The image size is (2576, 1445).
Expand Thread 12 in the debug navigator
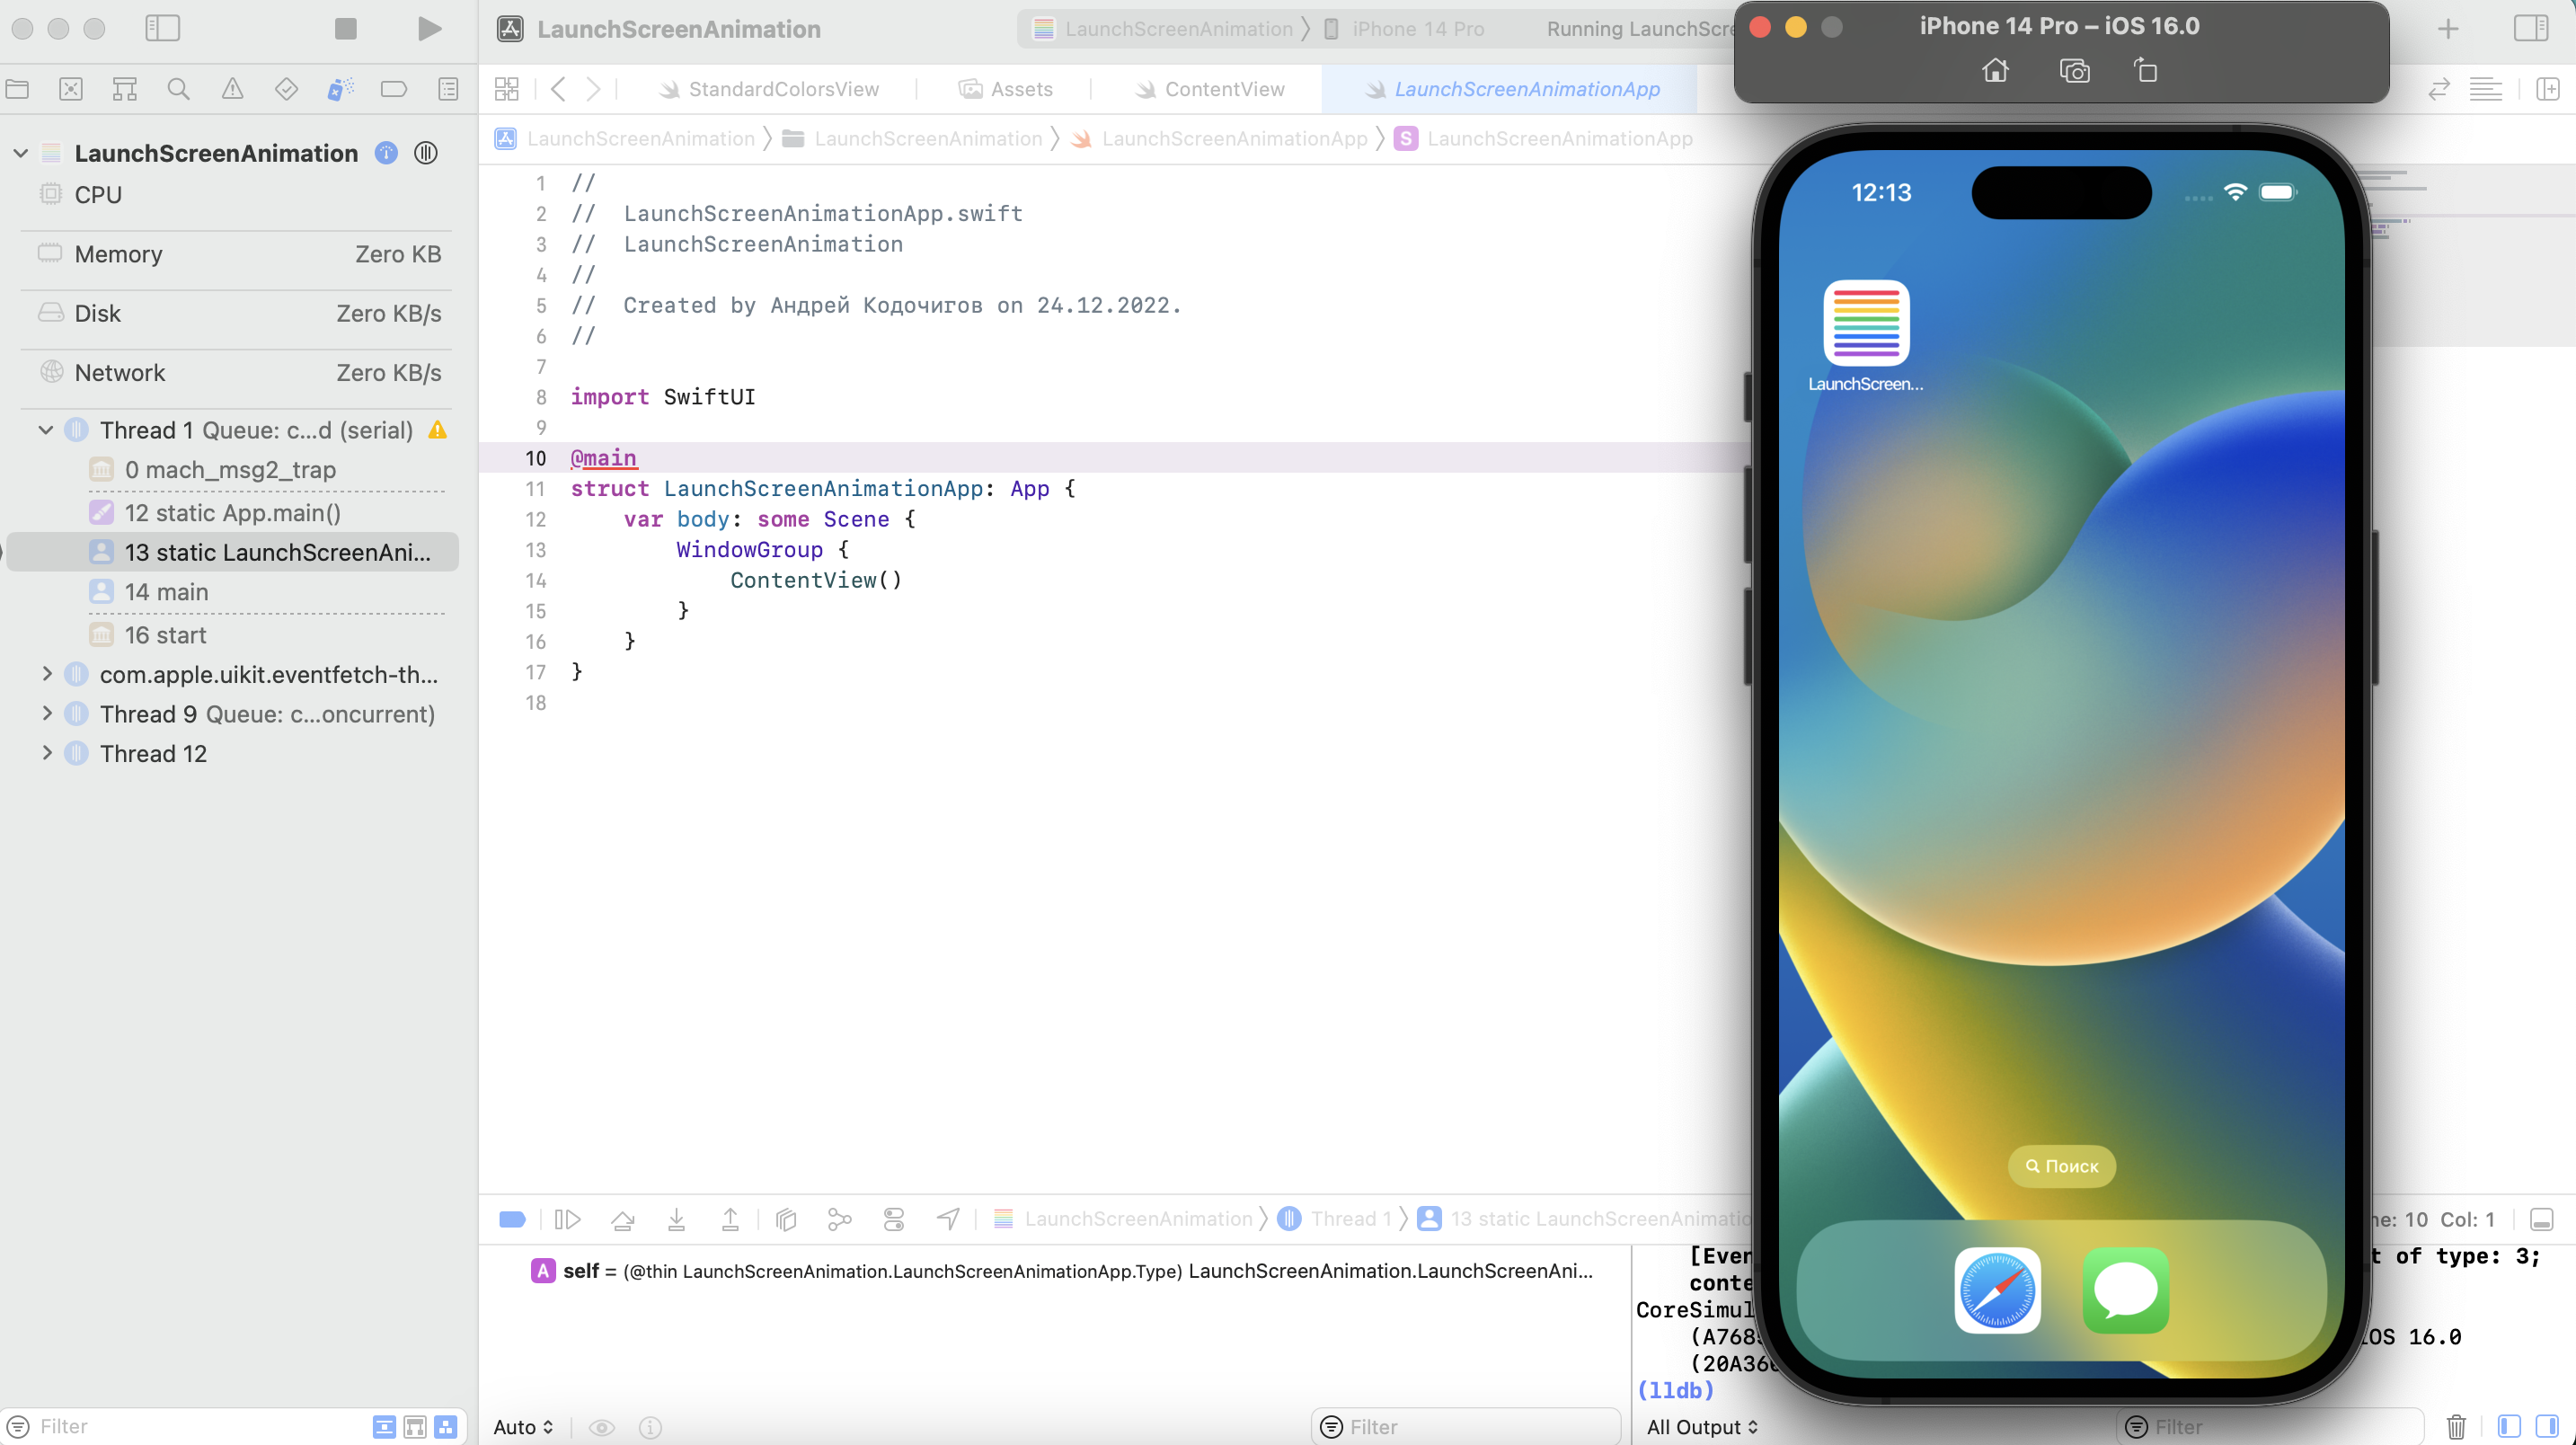point(46,753)
